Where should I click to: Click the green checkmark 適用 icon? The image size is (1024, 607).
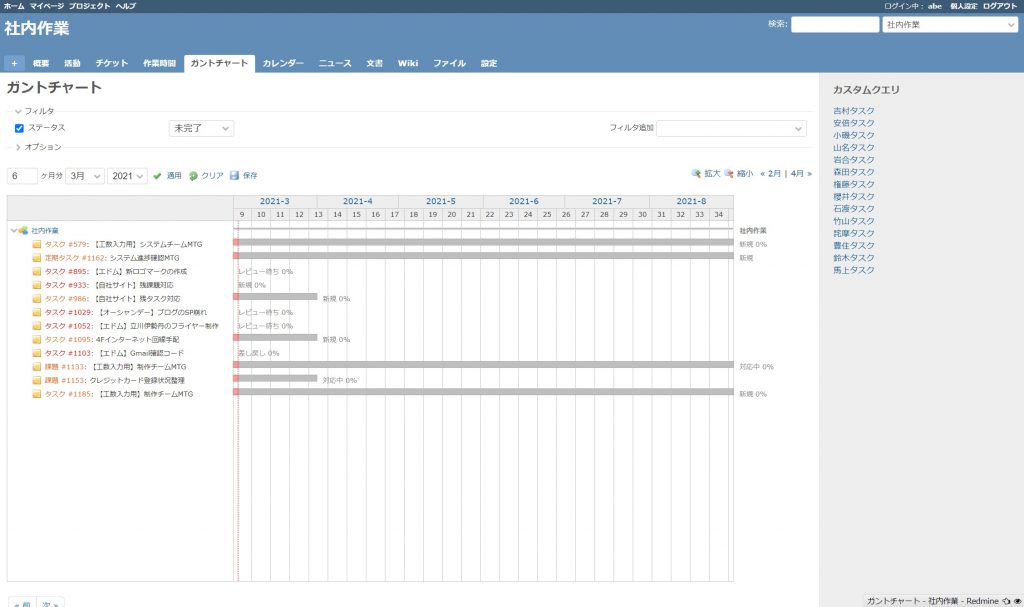[157, 176]
